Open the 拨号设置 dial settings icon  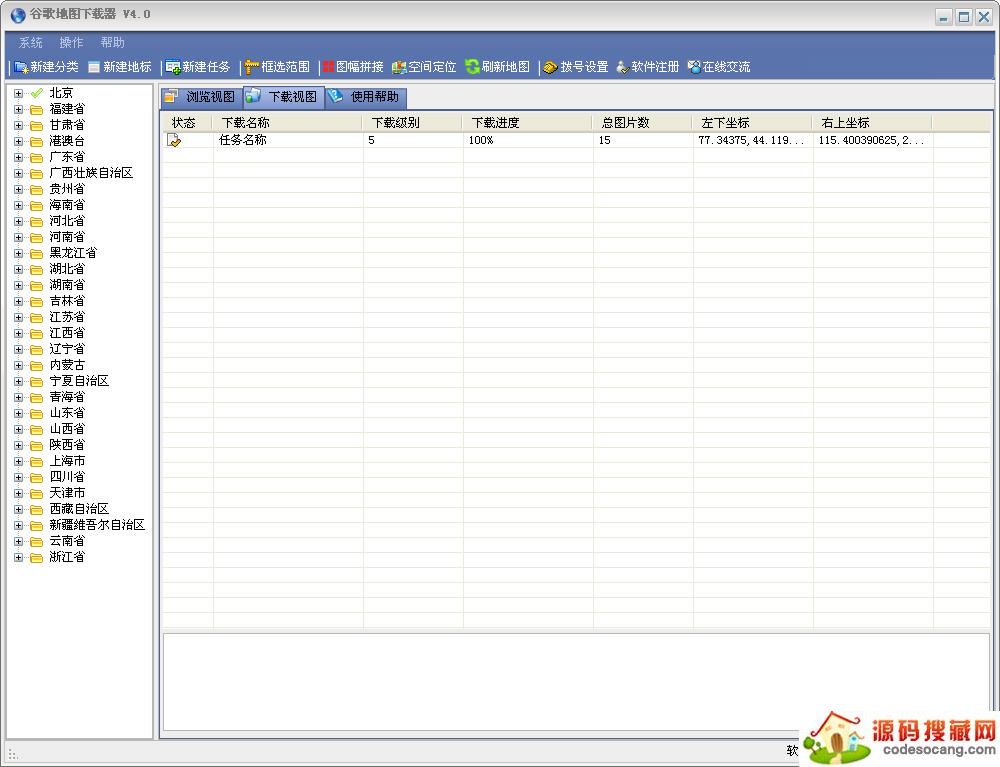pyautogui.click(x=550, y=67)
